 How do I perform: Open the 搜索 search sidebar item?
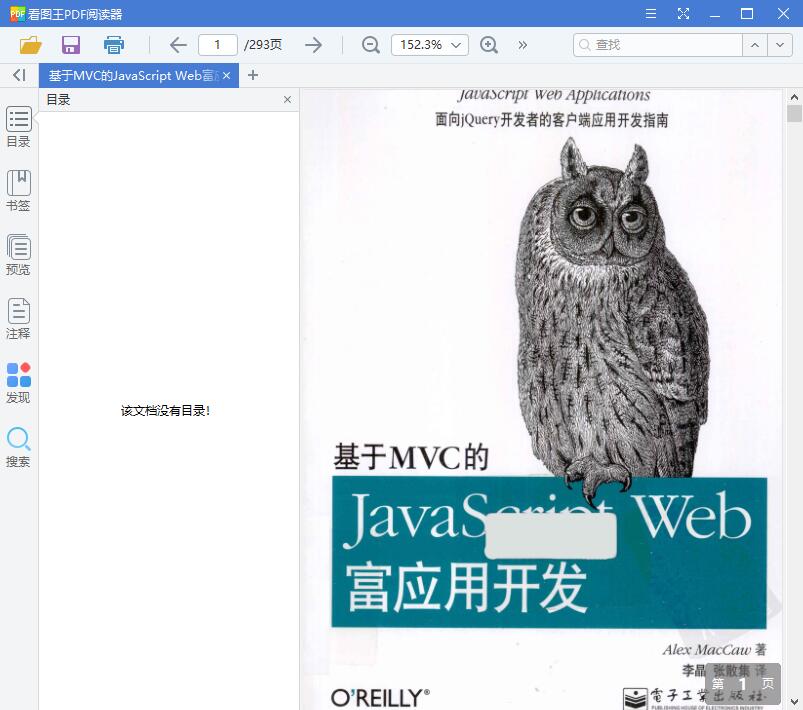tap(18, 447)
